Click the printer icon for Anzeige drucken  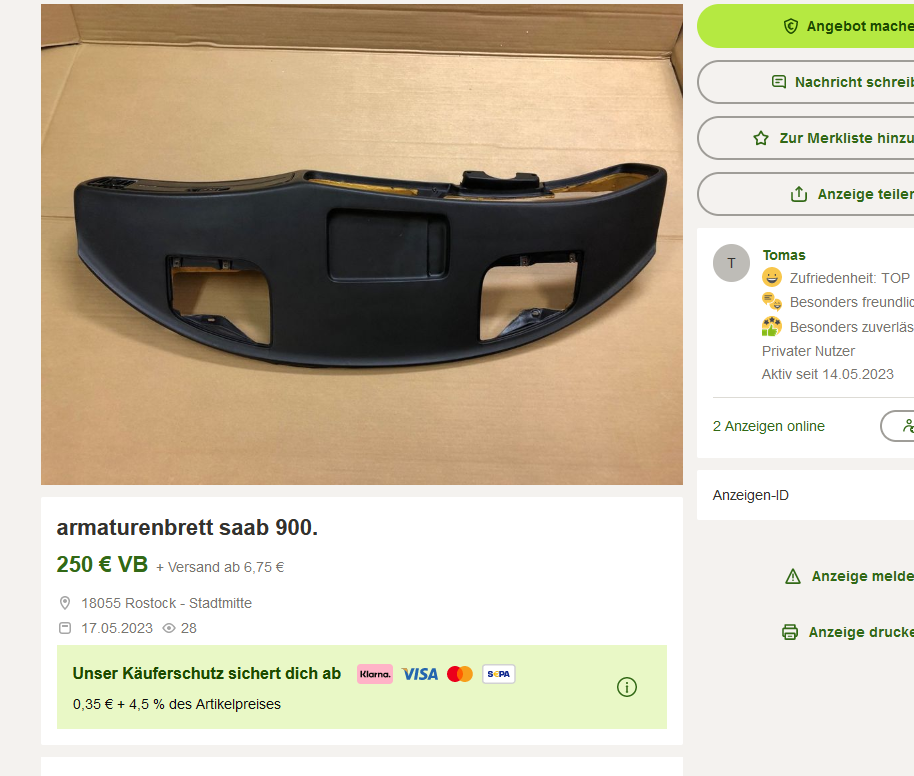[x=790, y=632]
